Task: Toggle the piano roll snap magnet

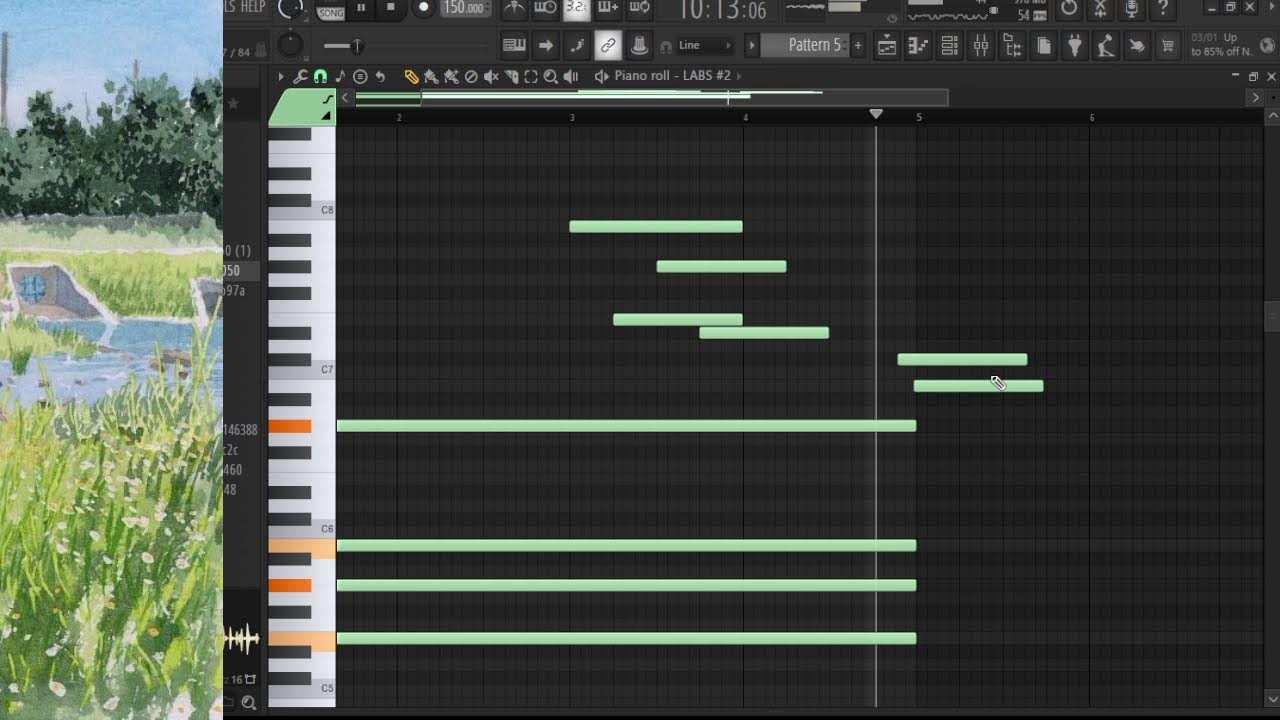Action: click(320, 76)
